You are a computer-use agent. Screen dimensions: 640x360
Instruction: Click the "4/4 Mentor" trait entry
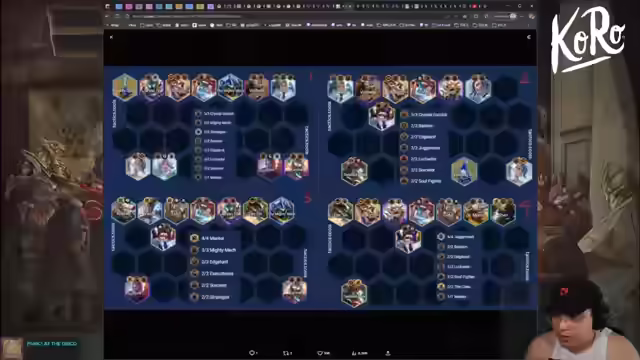tap(208, 238)
